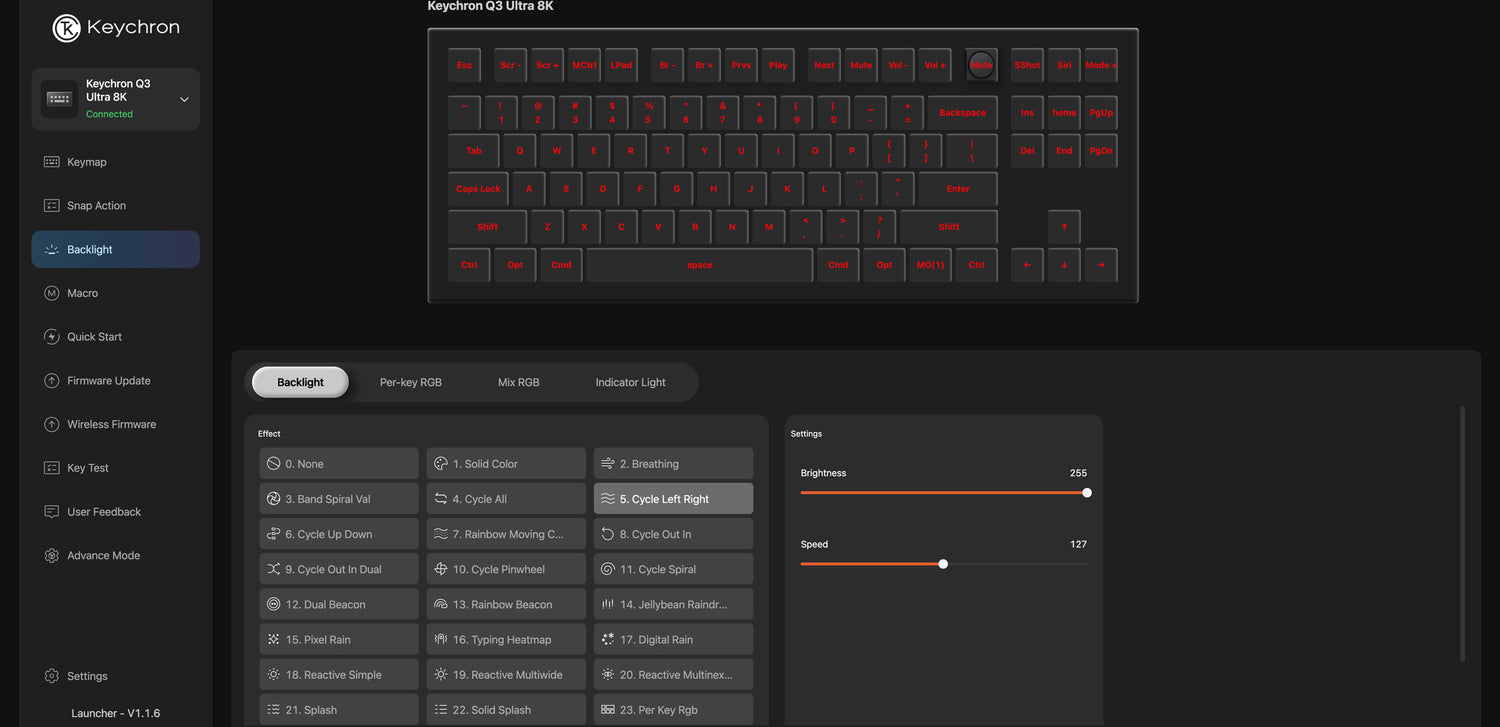The width and height of the screenshot is (1500, 727).
Task: Pick the Cycle Pinwheel effect
Action: pos(506,569)
